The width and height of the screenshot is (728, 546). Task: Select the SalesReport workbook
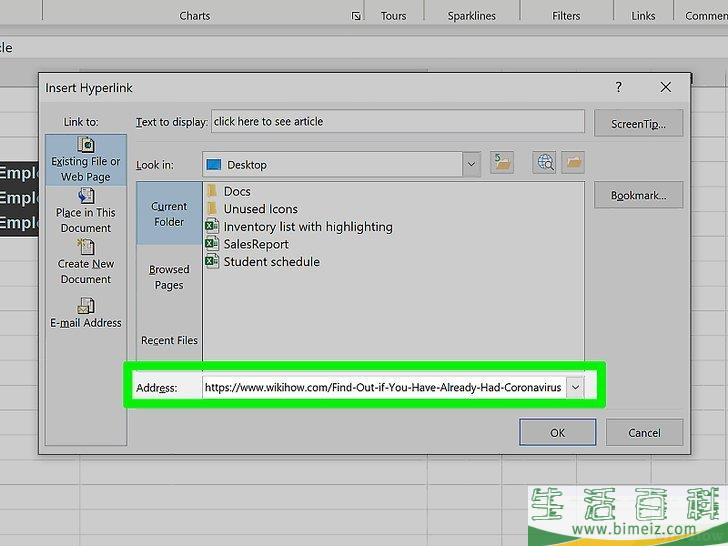pyautogui.click(x=247, y=244)
